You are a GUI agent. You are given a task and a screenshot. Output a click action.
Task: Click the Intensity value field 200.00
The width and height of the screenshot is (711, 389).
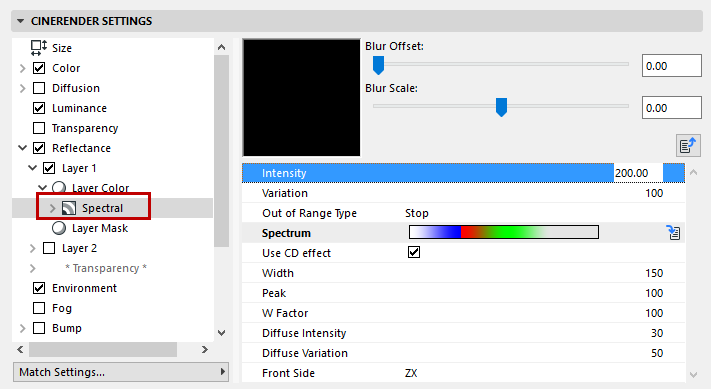coord(638,173)
